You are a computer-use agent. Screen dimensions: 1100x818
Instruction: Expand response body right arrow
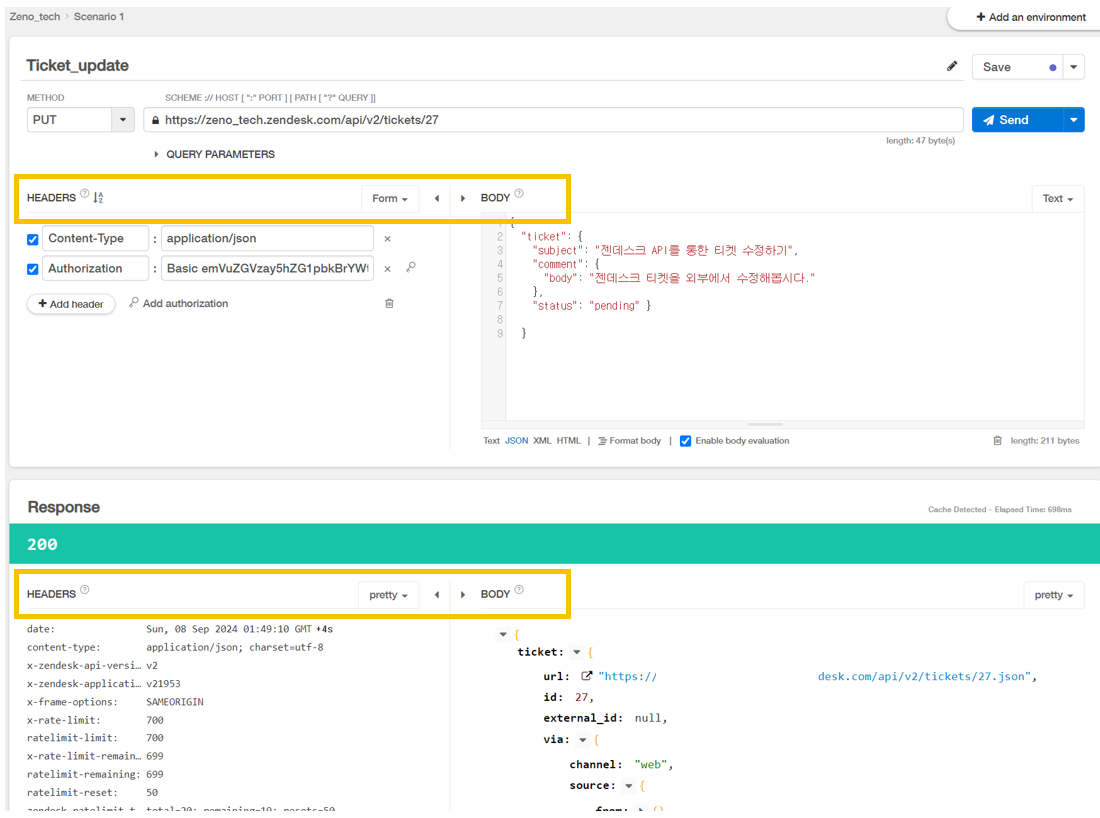(x=462, y=595)
